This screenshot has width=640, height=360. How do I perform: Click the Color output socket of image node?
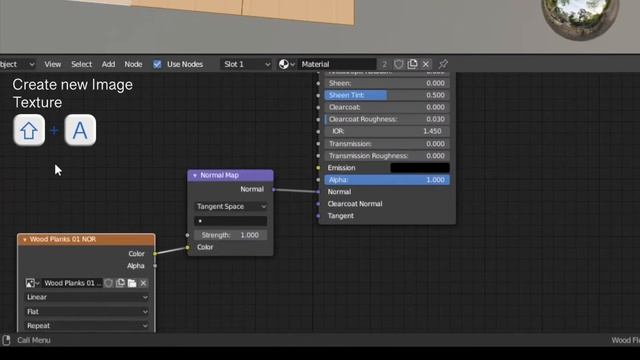click(155, 254)
